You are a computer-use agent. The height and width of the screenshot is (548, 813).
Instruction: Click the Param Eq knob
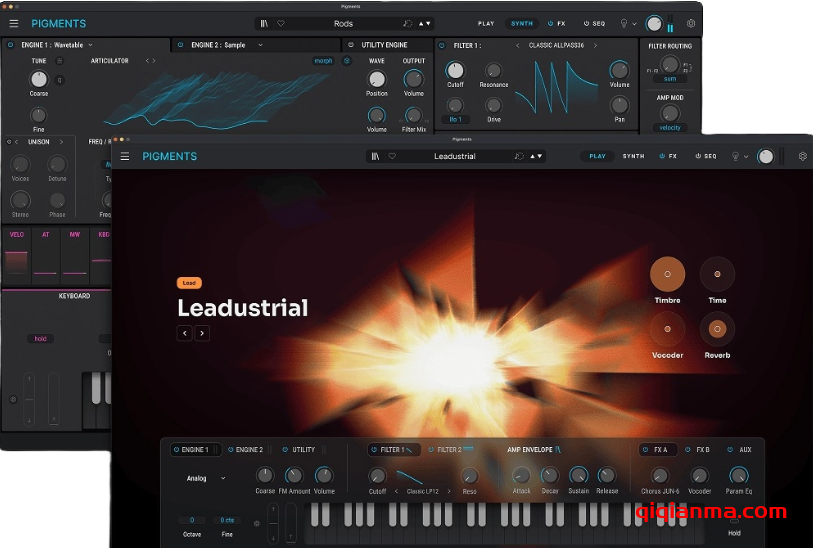click(x=738, y=475)
